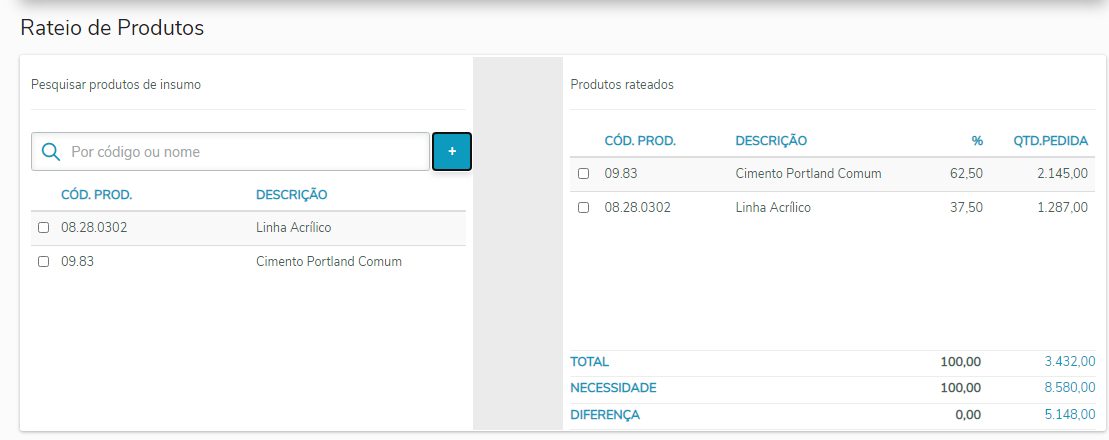The image size is (1109, 440).
Task: Click the magnifier search icon
Action: coord(51,152)
